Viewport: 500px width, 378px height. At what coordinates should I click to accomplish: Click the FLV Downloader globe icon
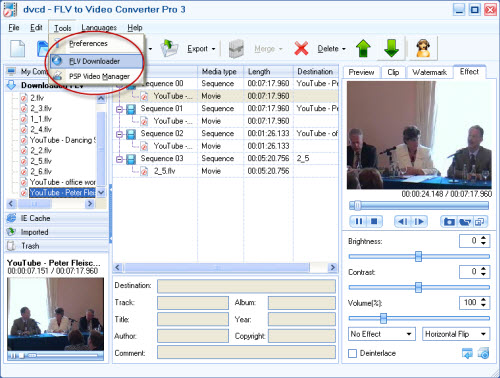[57, 61]
